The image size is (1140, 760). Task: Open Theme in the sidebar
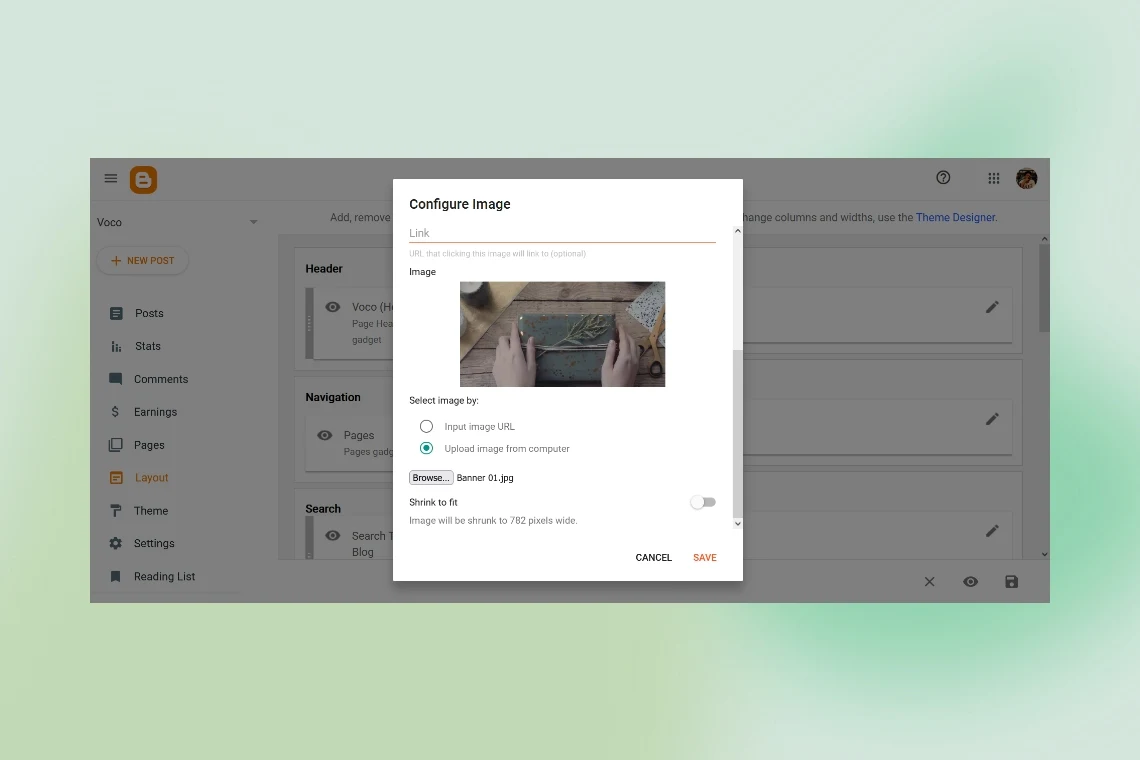(x=150, y=511)
